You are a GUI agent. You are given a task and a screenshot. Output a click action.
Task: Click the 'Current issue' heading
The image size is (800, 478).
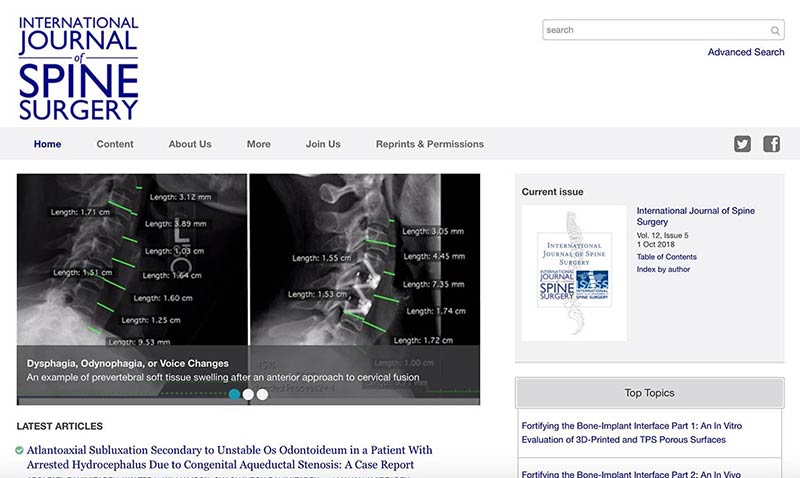point(552,192)
